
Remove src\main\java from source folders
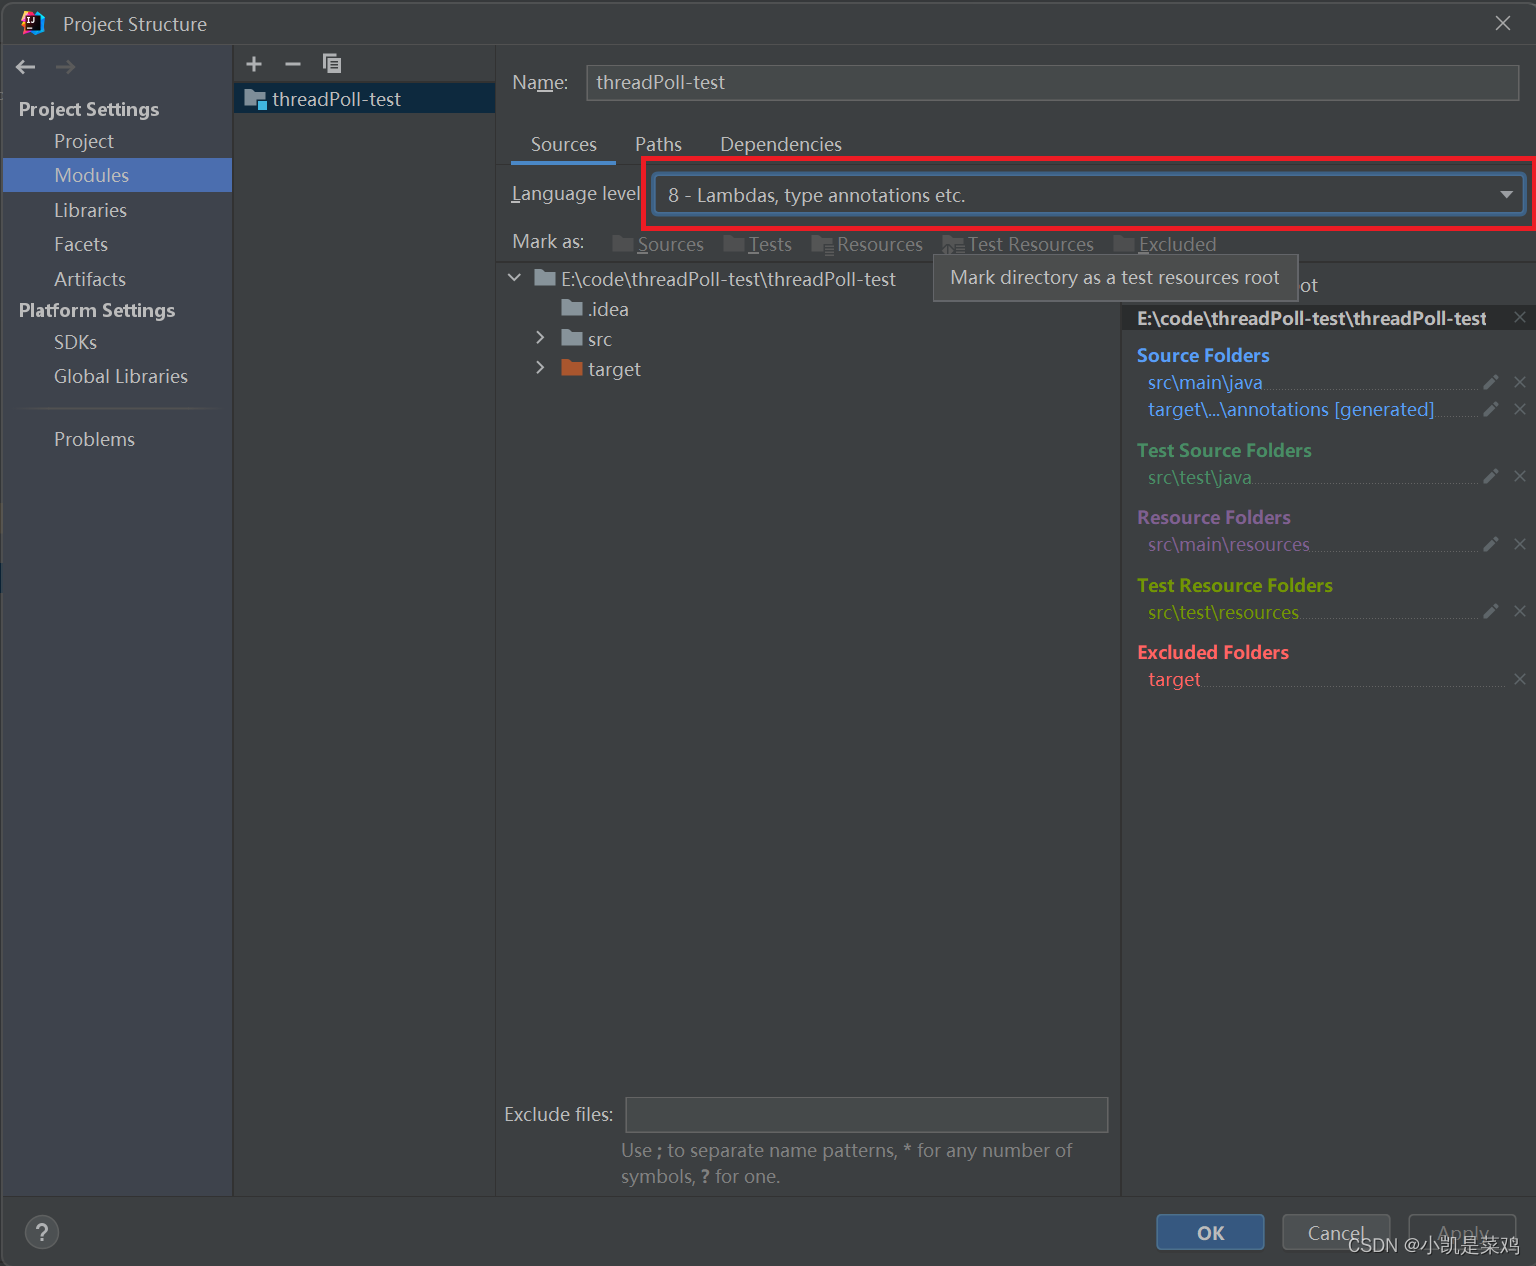point(1520,382)
